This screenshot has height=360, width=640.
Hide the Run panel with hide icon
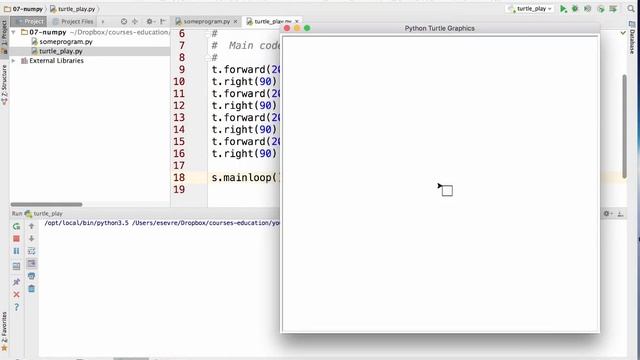620,213
